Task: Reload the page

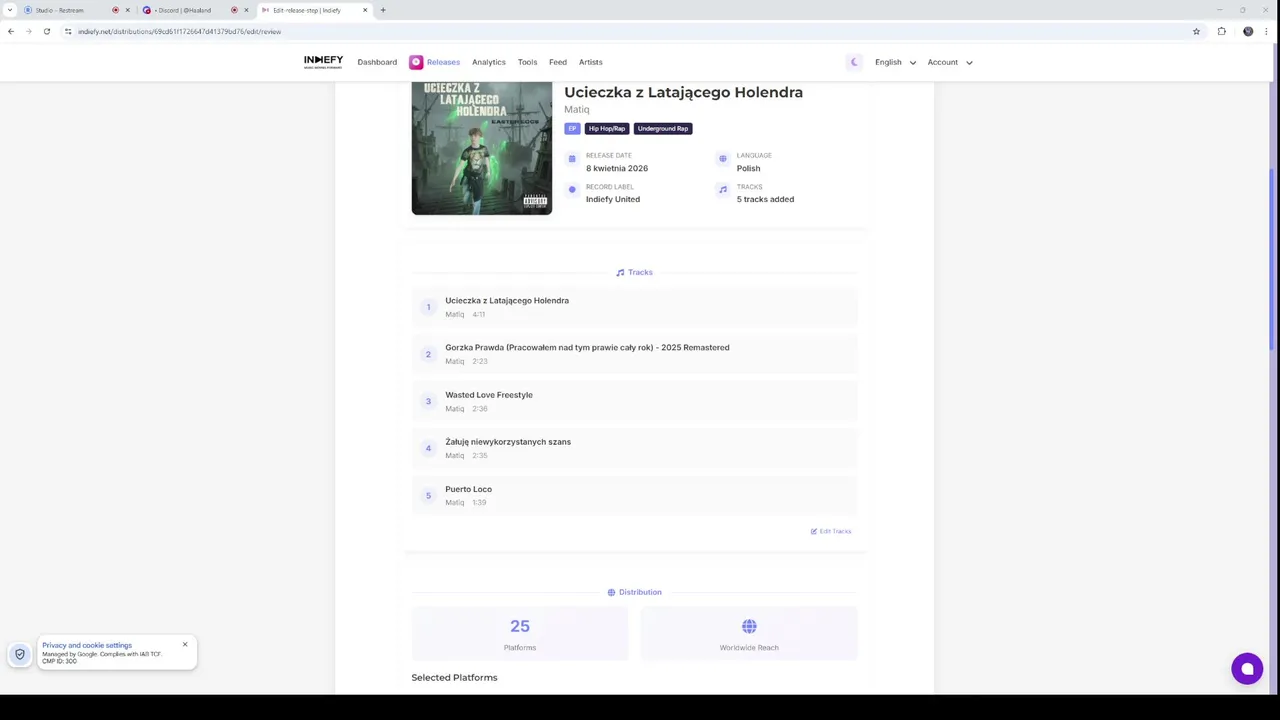Action: 46,31
